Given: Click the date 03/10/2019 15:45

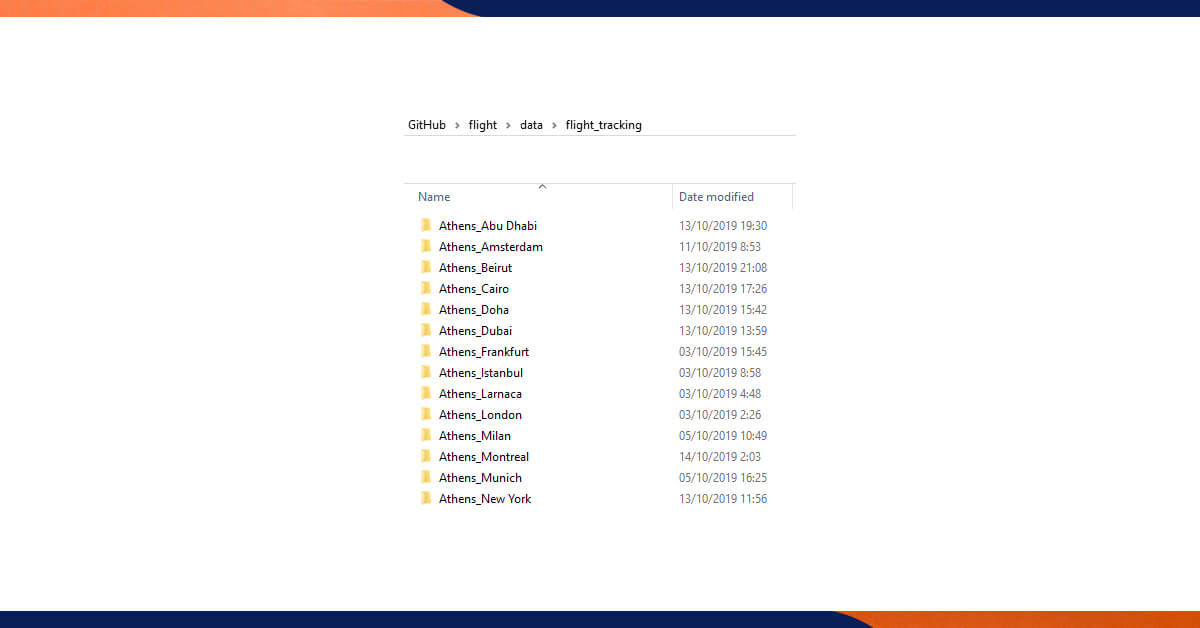Looking at the screenshot, I should point(723,352).
